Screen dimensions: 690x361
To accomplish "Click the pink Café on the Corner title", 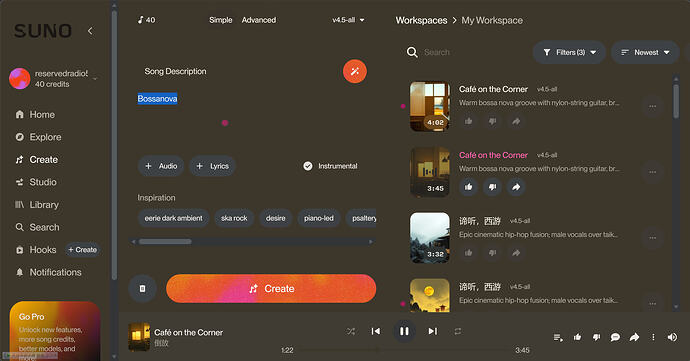I will [x=493, y=155].
